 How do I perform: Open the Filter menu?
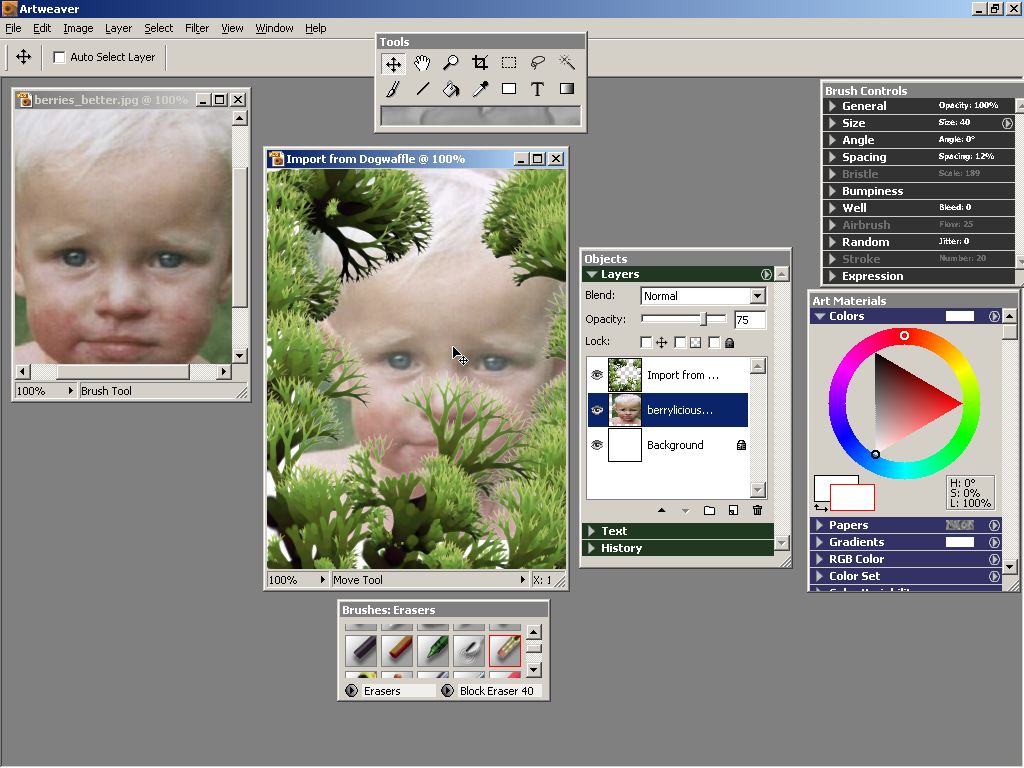[x=197, y=28]
